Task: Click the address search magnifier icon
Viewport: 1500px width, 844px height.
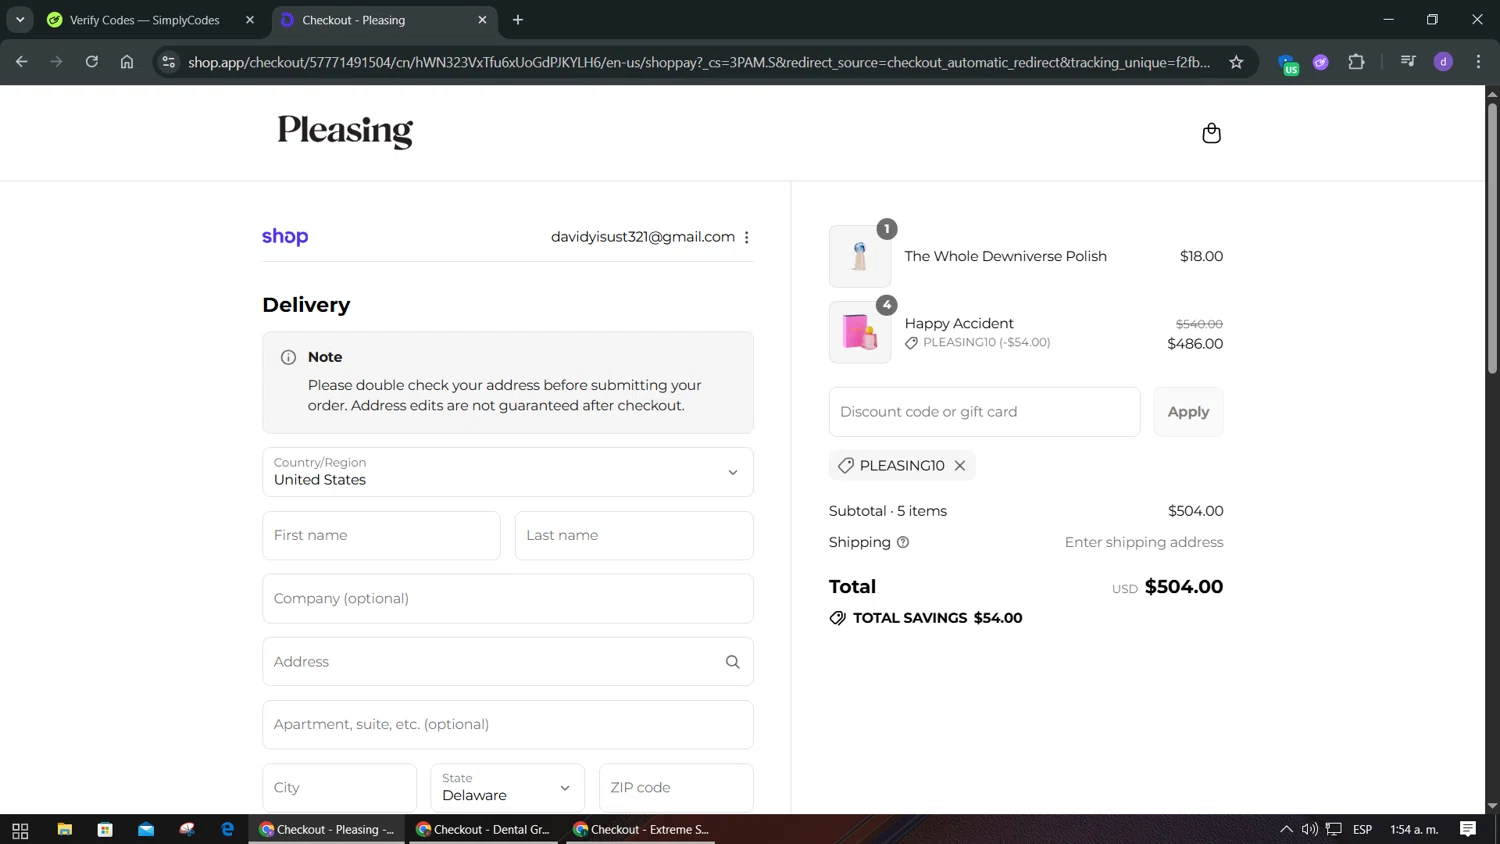Action: (x=733, y=662)
